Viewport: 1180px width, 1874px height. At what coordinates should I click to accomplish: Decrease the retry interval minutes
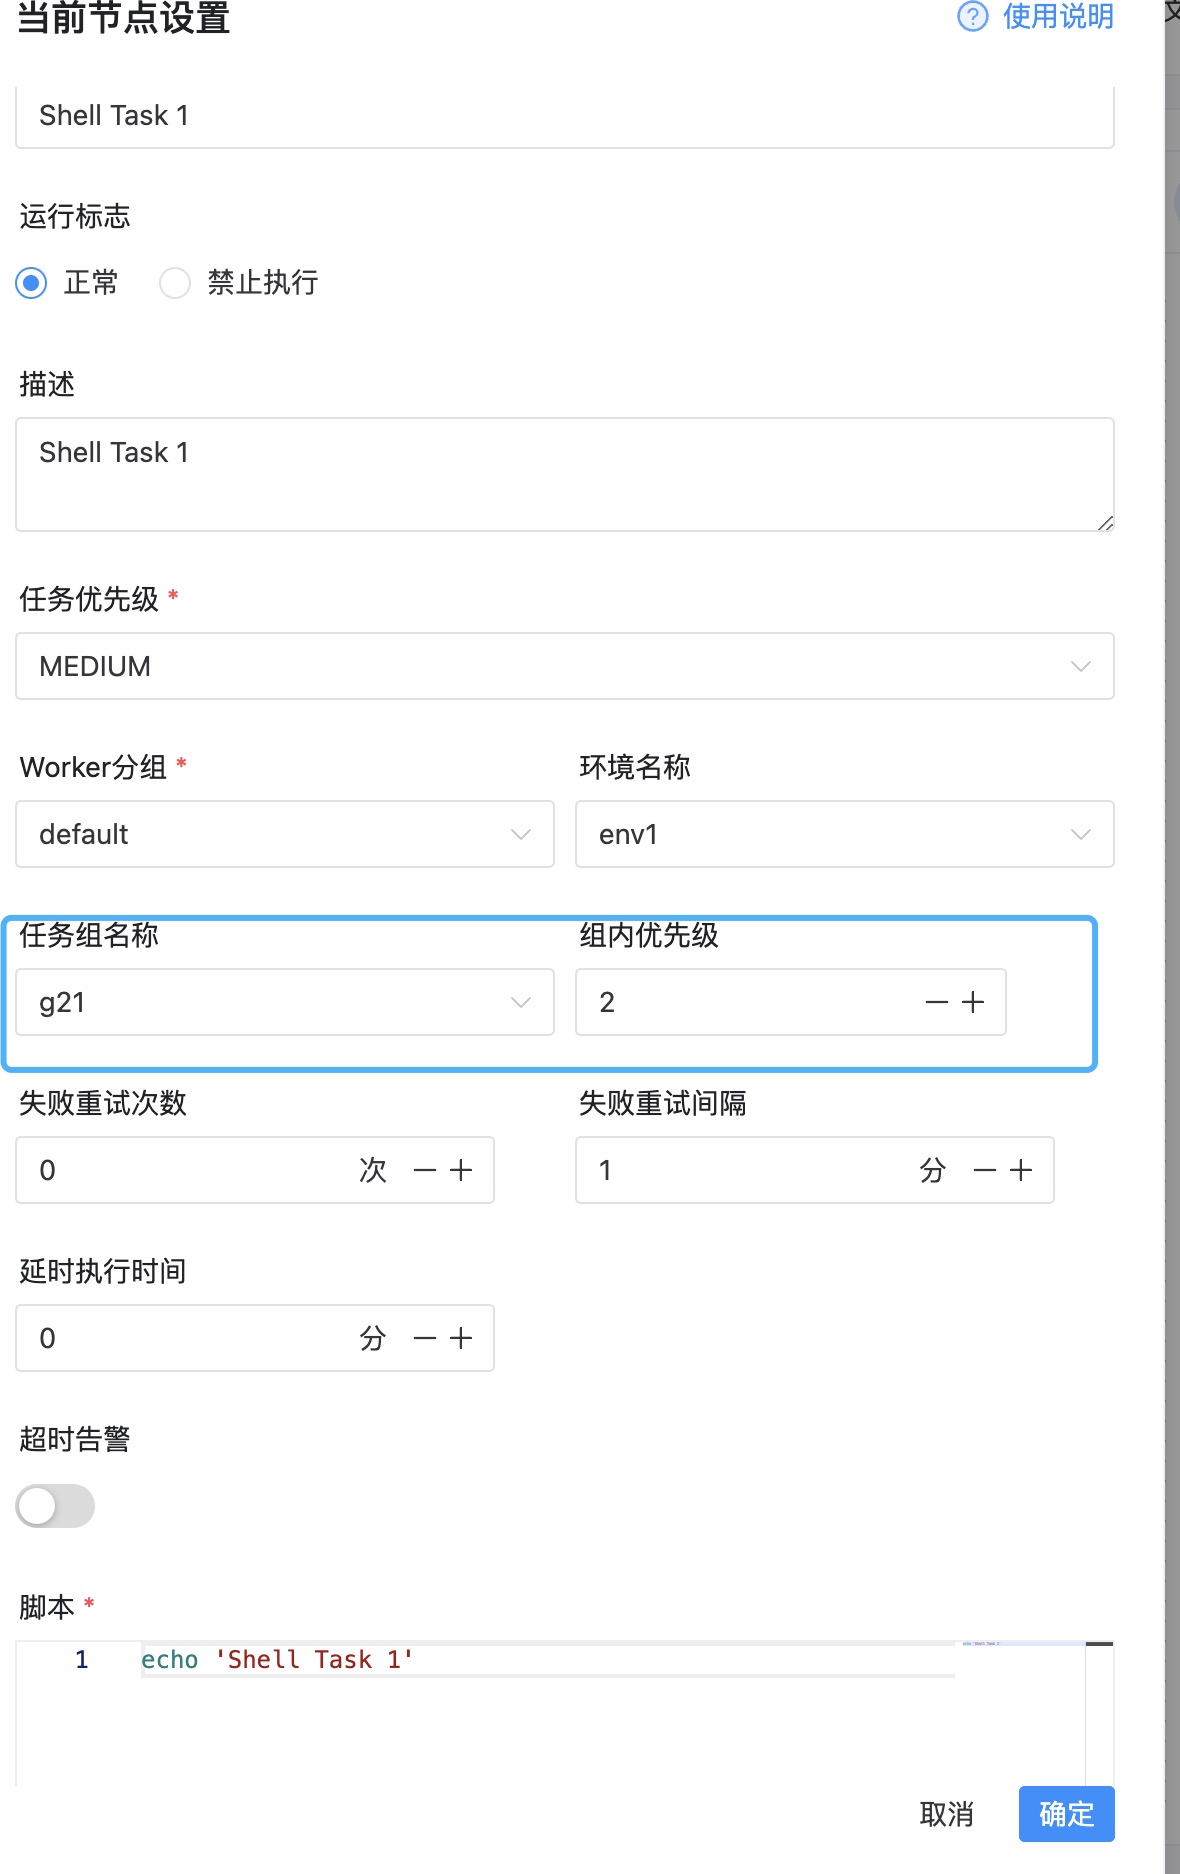[x=985, y=1170]
